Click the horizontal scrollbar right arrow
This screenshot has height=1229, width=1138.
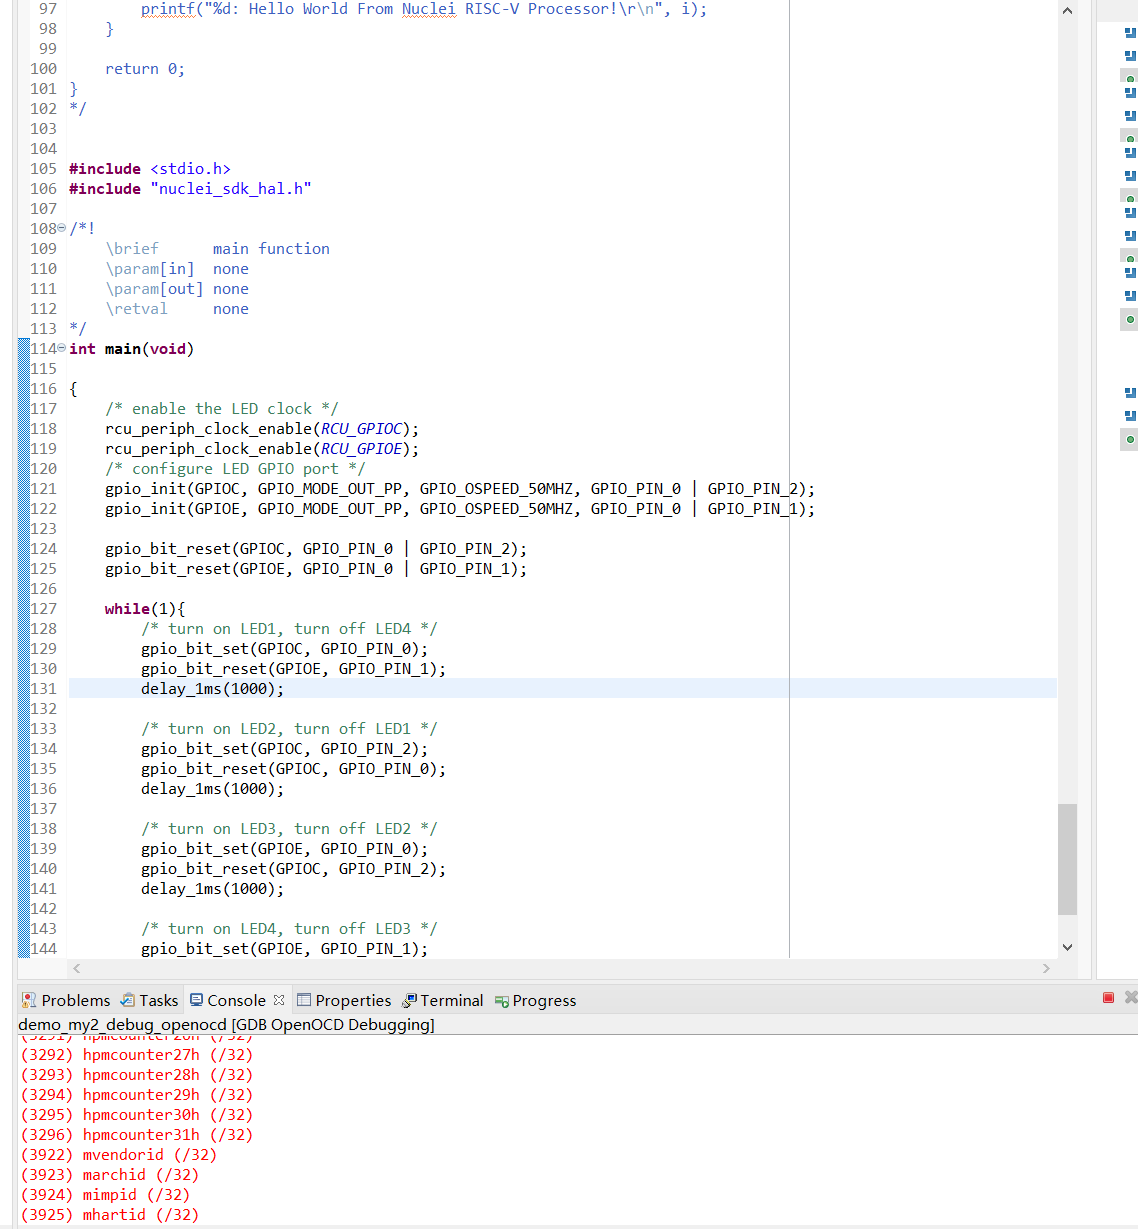click(x=1046, y=968)
